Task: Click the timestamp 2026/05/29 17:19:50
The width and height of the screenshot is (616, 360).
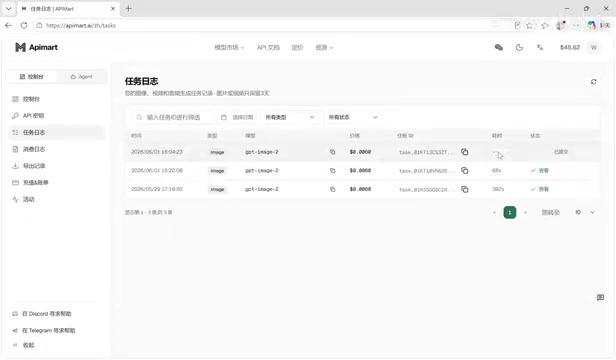Action: [157, 189]
